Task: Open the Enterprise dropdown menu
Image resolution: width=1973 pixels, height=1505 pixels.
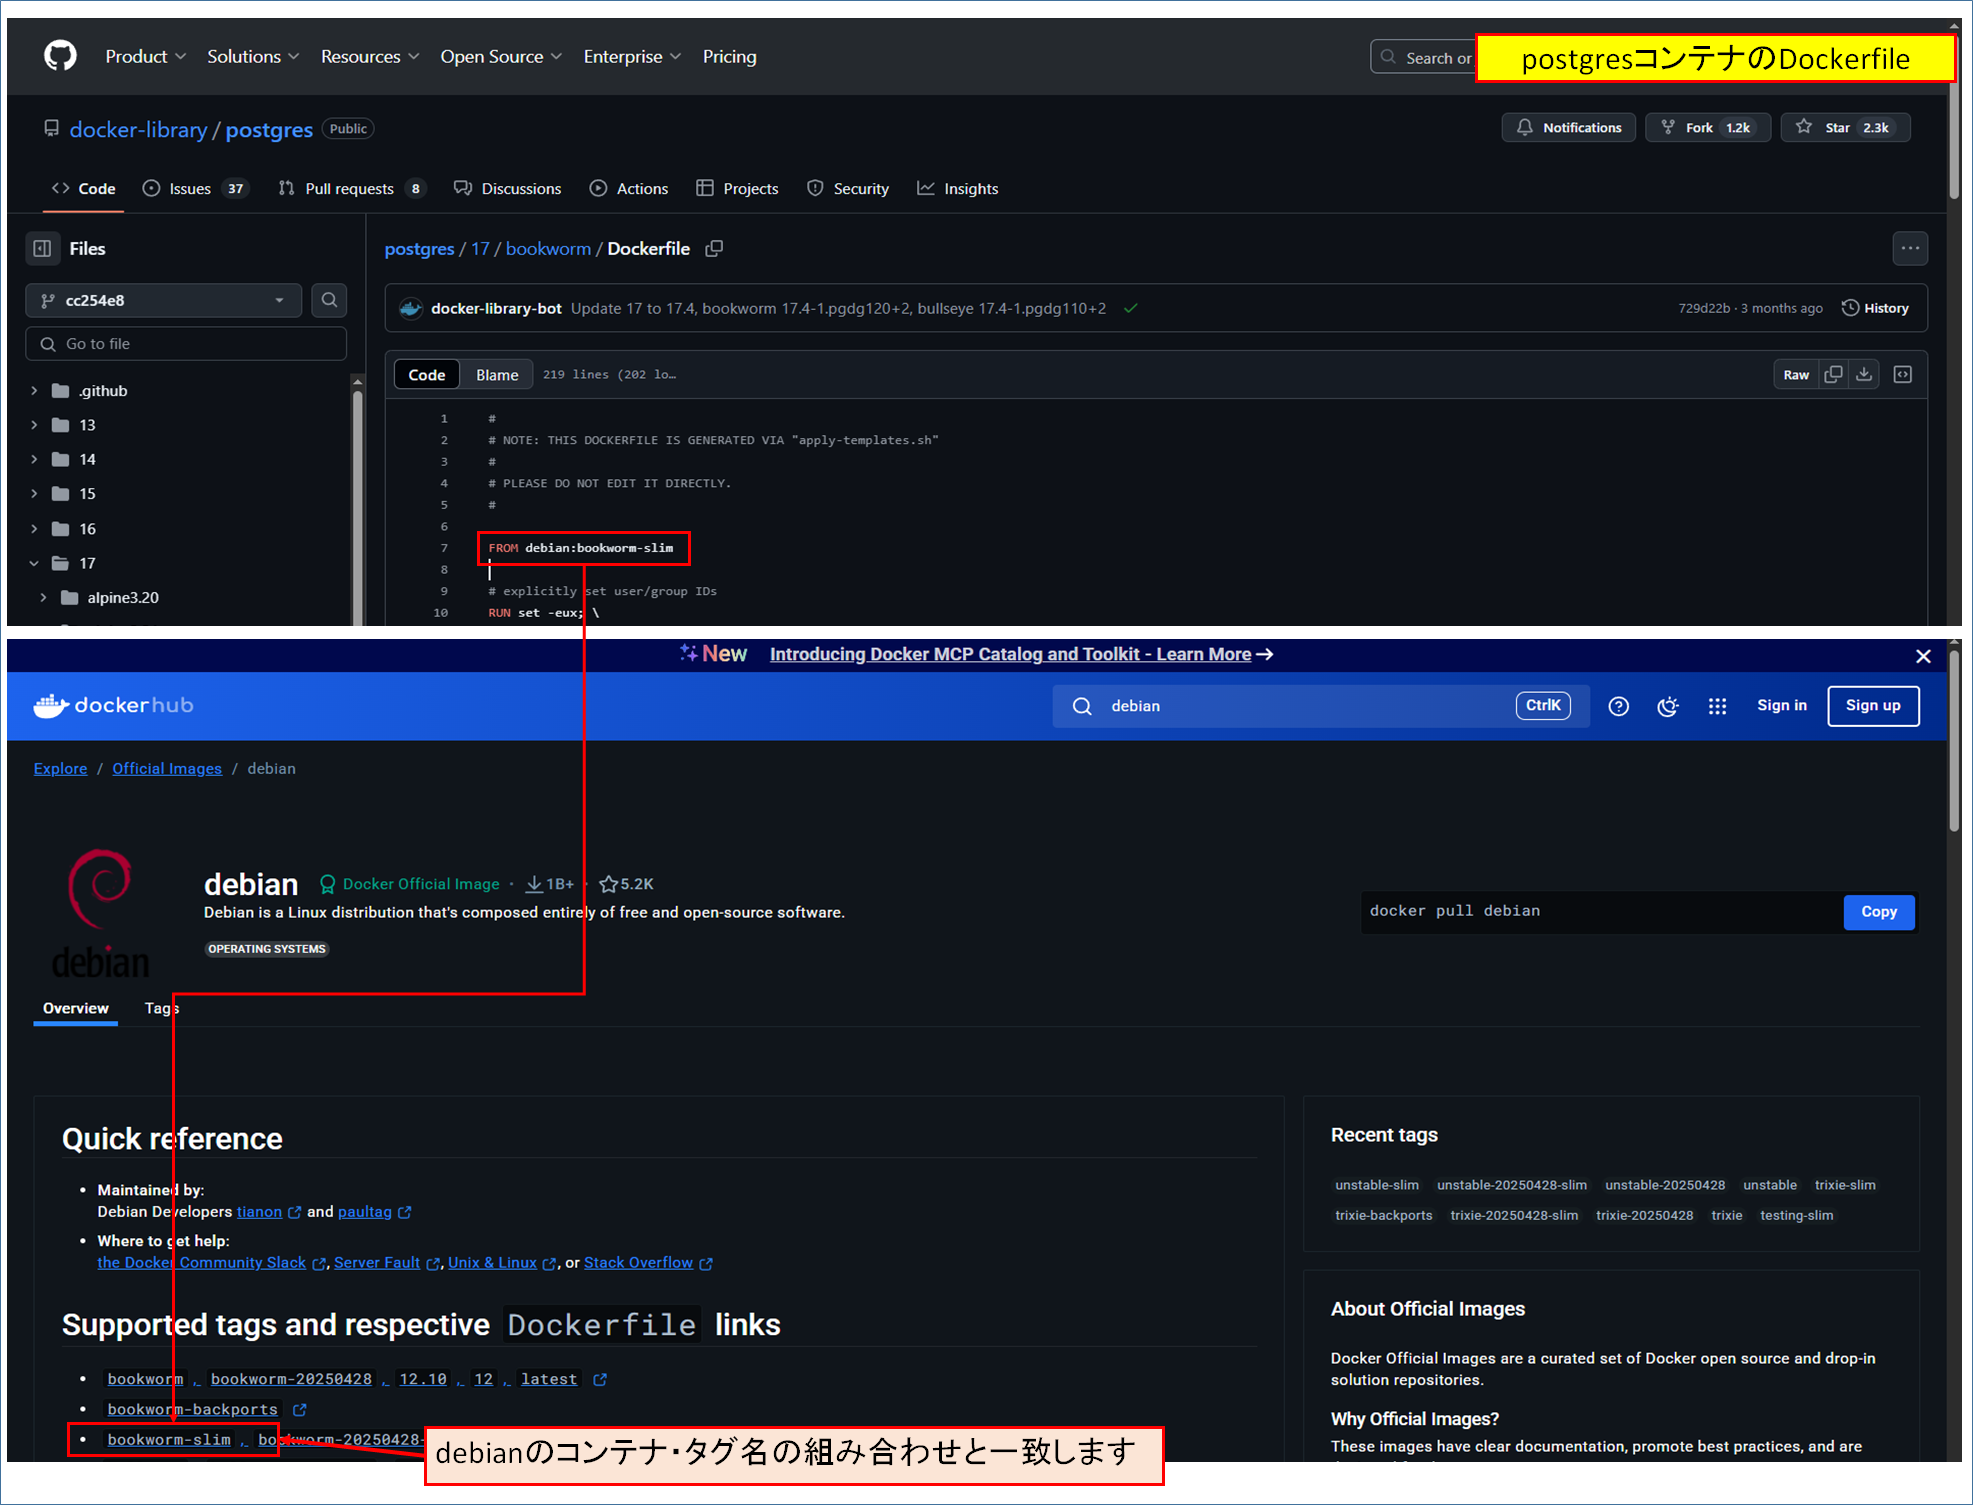Action: tap(632, 57)
